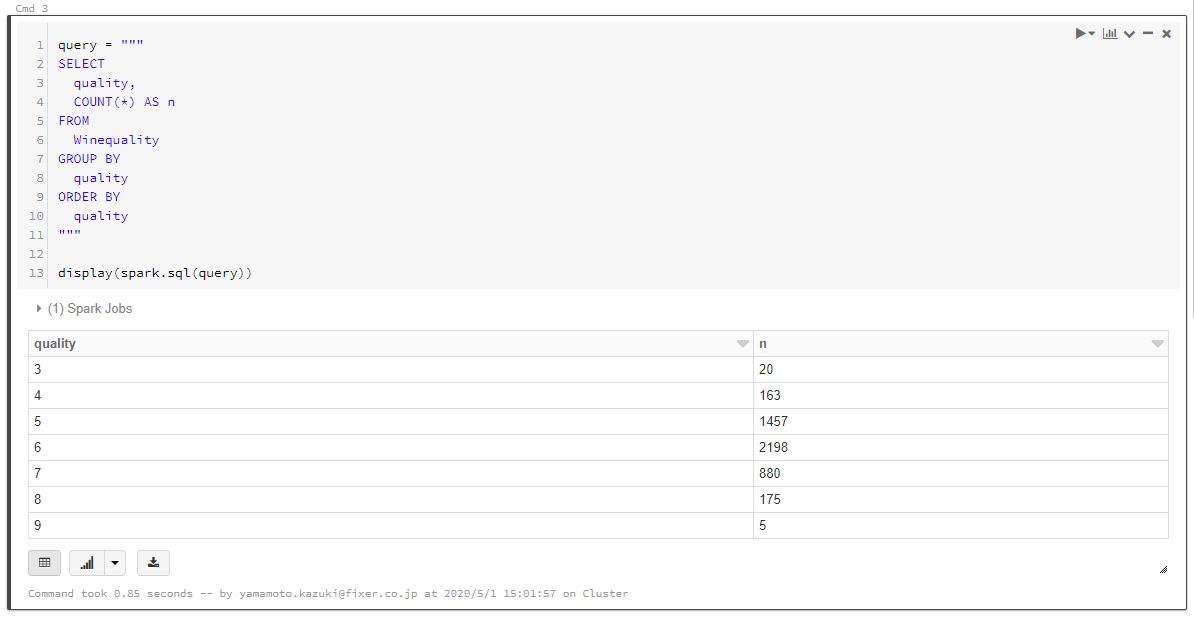The image size is (1194, 617).
Task: Click the Winequality table name in code
Action: (116, 140)
